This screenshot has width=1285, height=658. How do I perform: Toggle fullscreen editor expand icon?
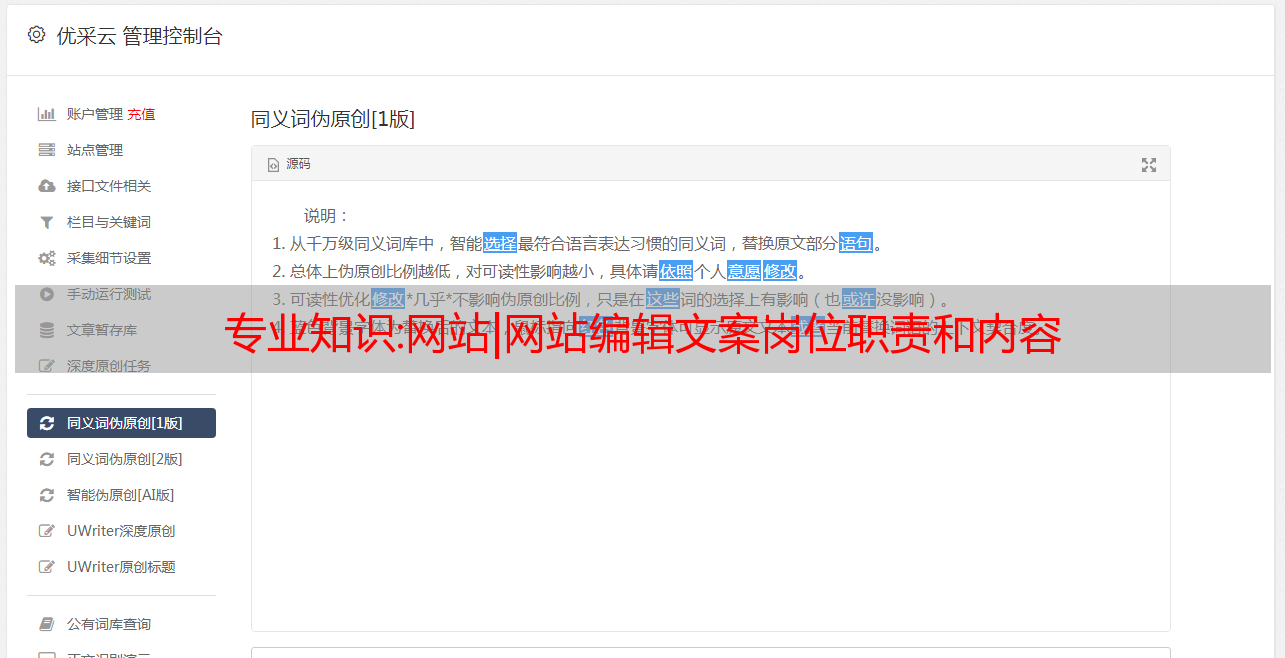(x=1149, y=165)
